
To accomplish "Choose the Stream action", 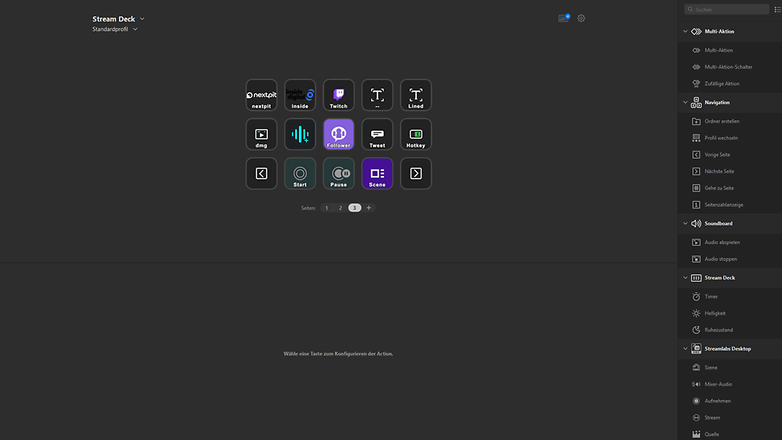I will click(x=730, y=418).
